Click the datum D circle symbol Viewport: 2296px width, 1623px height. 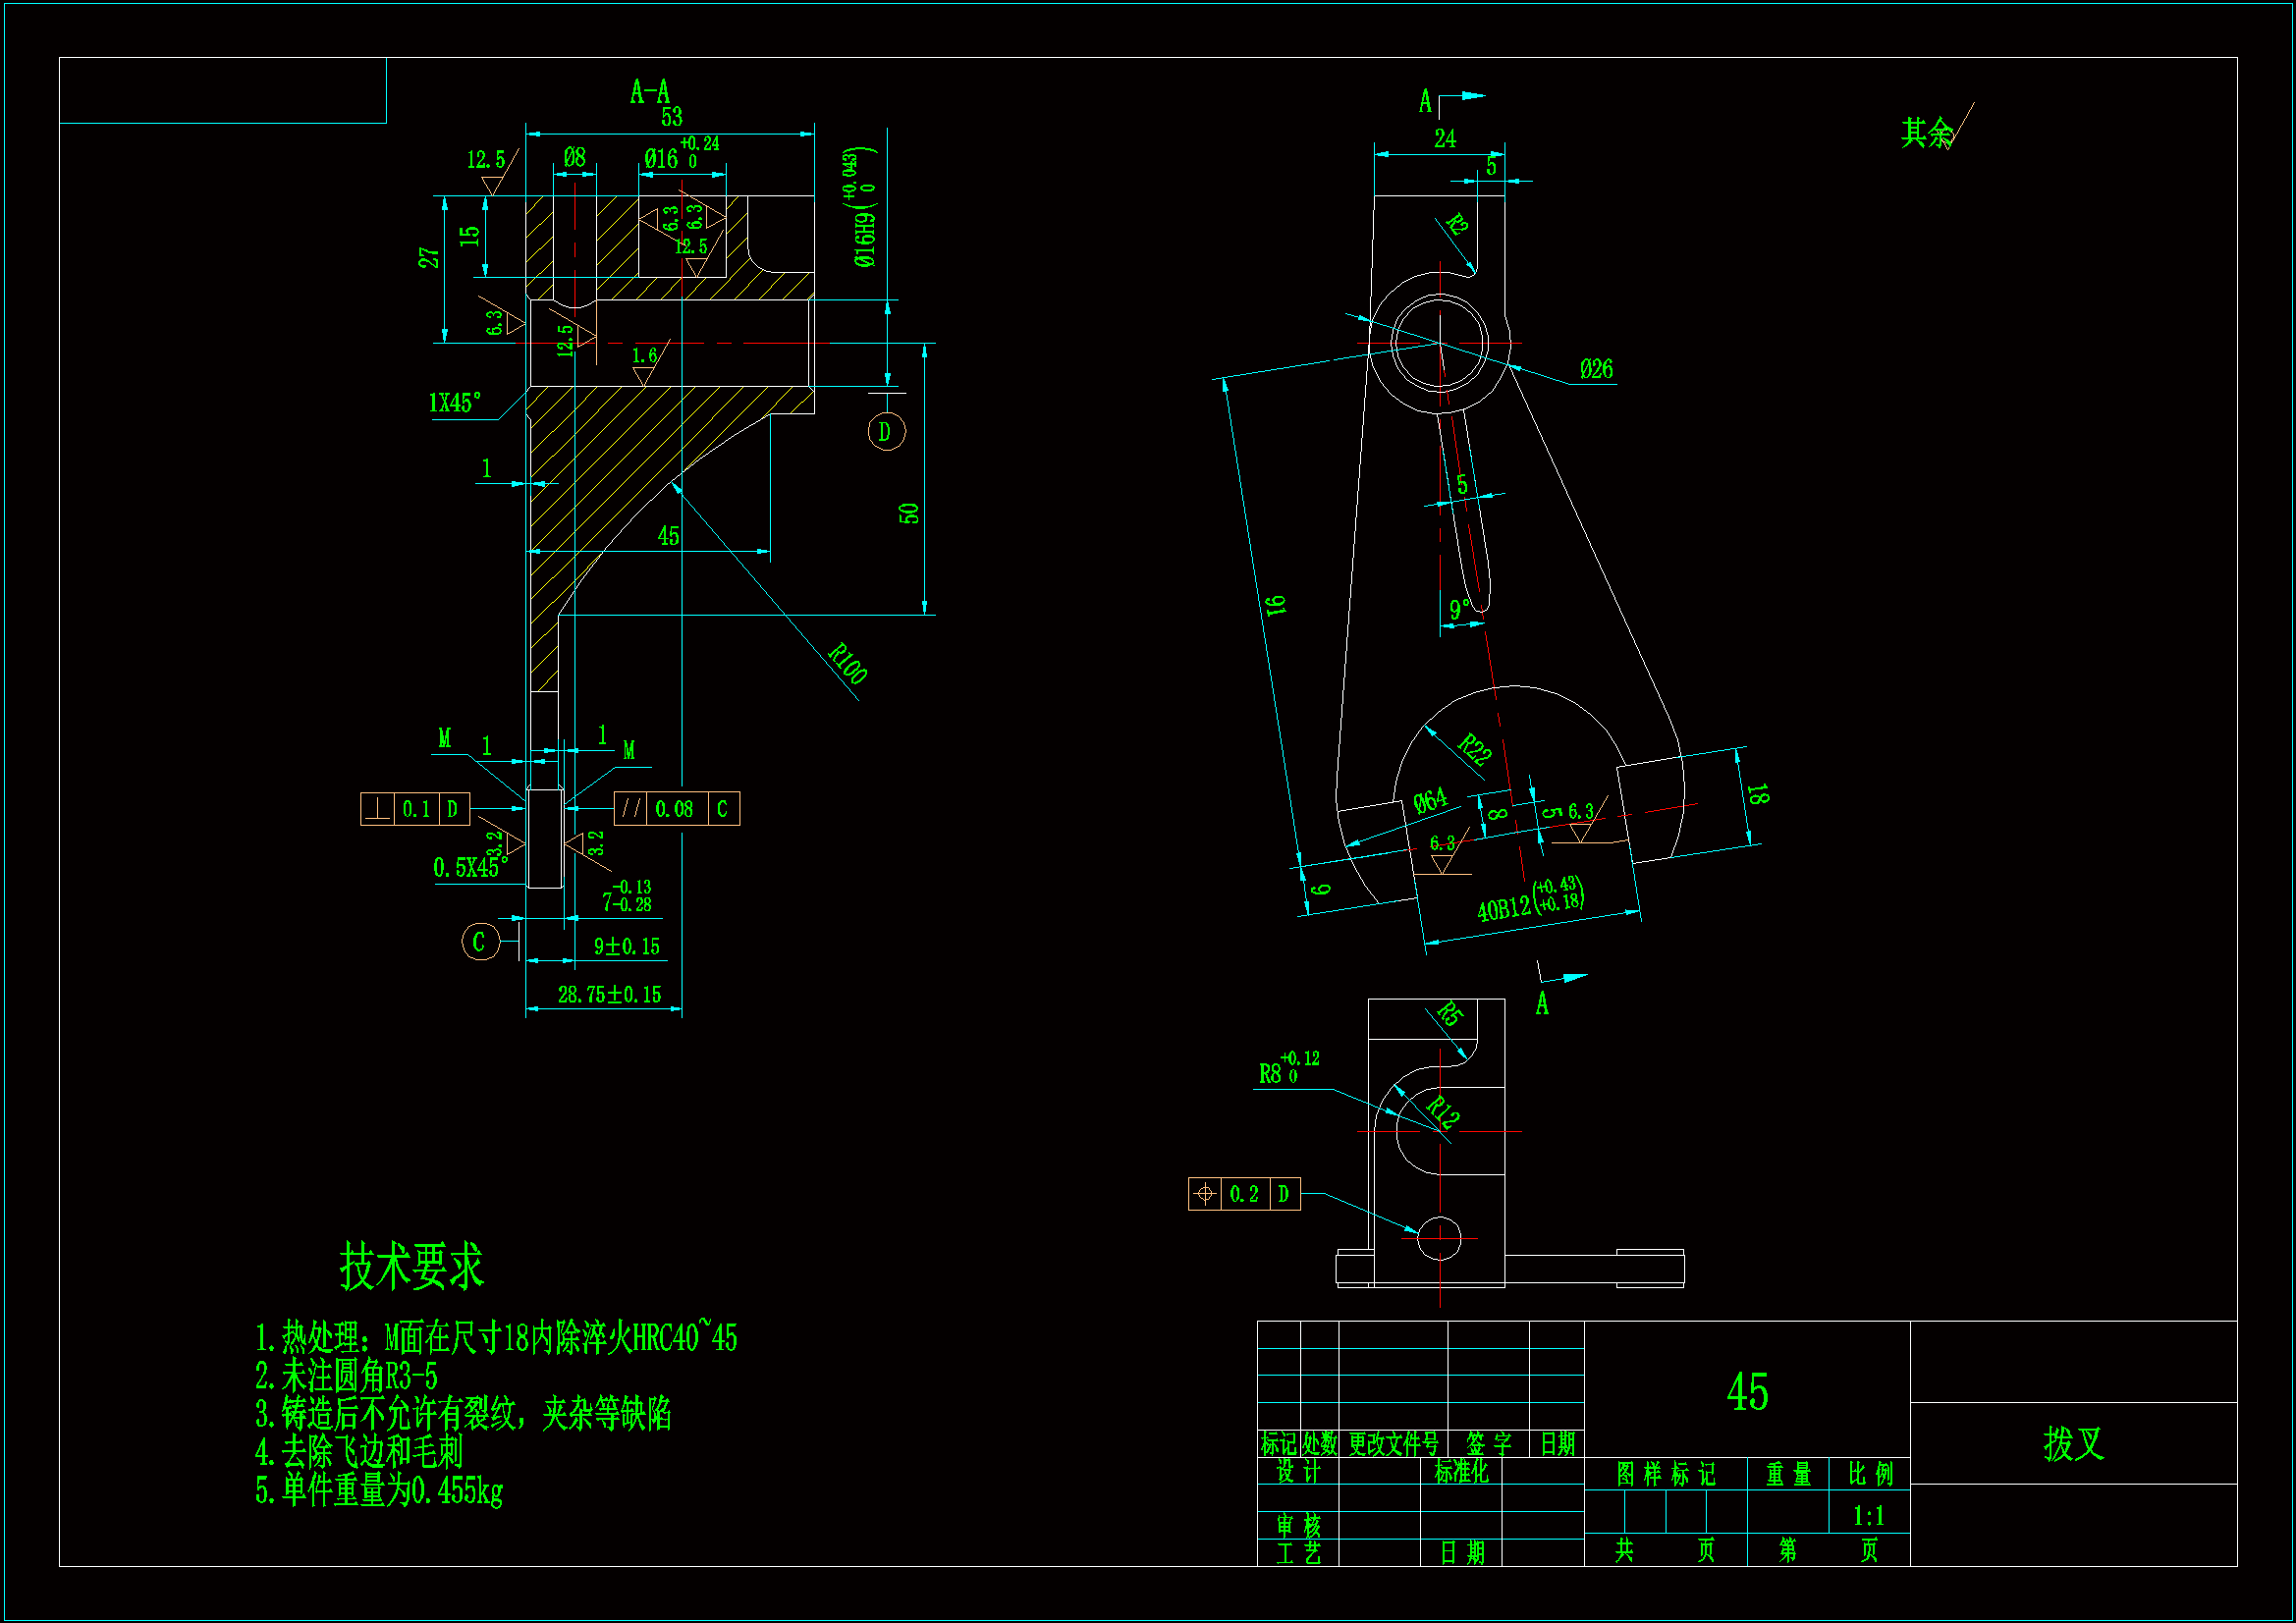coord(885,432)
